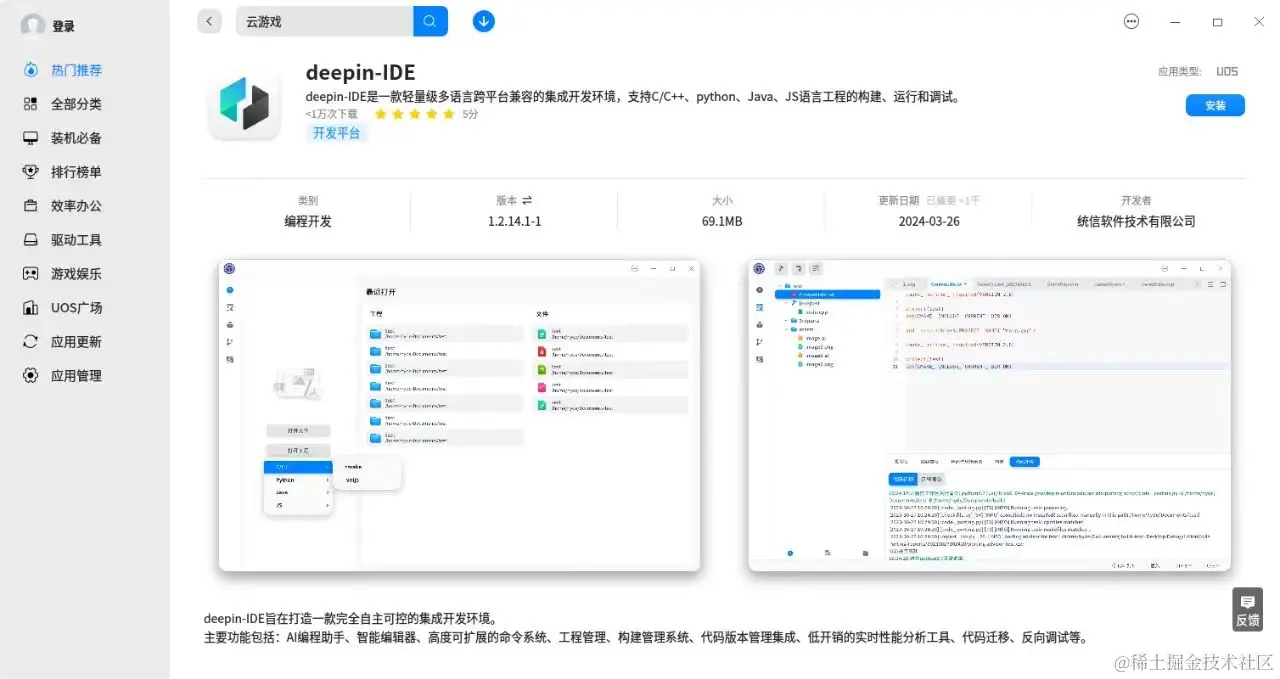Image resolution: width=1280 pixels, height=679 pixels.
Task: Click the 应用更新 refresh icon
Action: 31,342
